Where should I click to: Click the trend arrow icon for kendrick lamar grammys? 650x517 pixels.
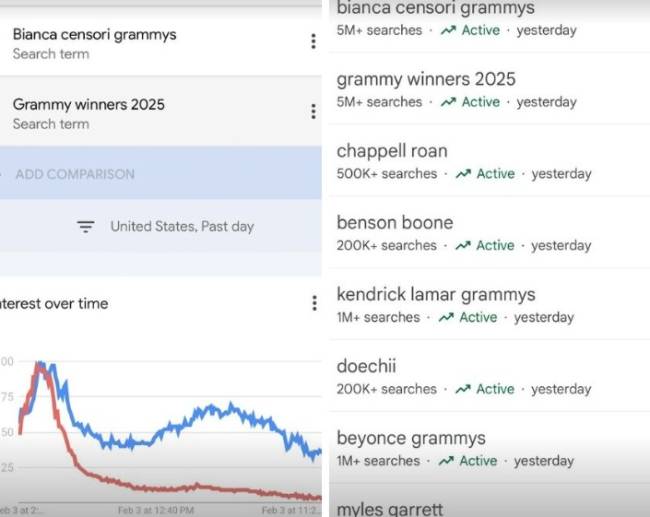[446, 318]
